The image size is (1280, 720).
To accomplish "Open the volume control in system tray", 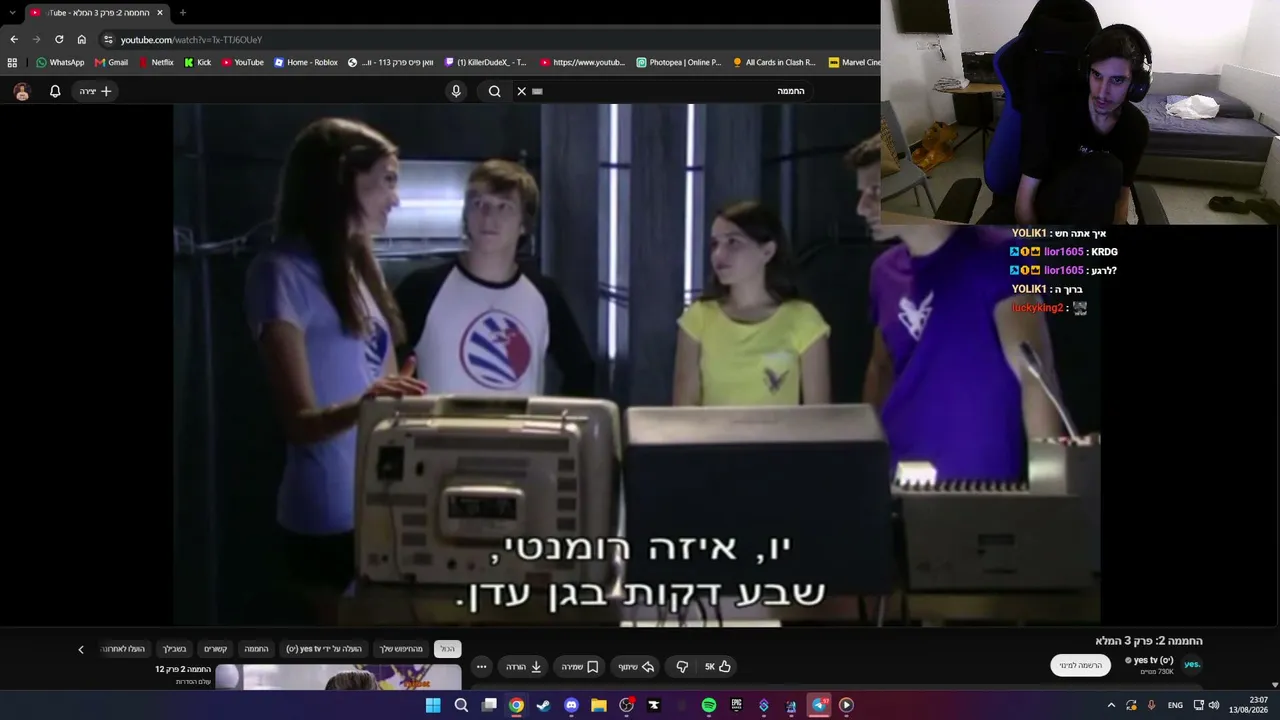I will [x=1214, y=705].
